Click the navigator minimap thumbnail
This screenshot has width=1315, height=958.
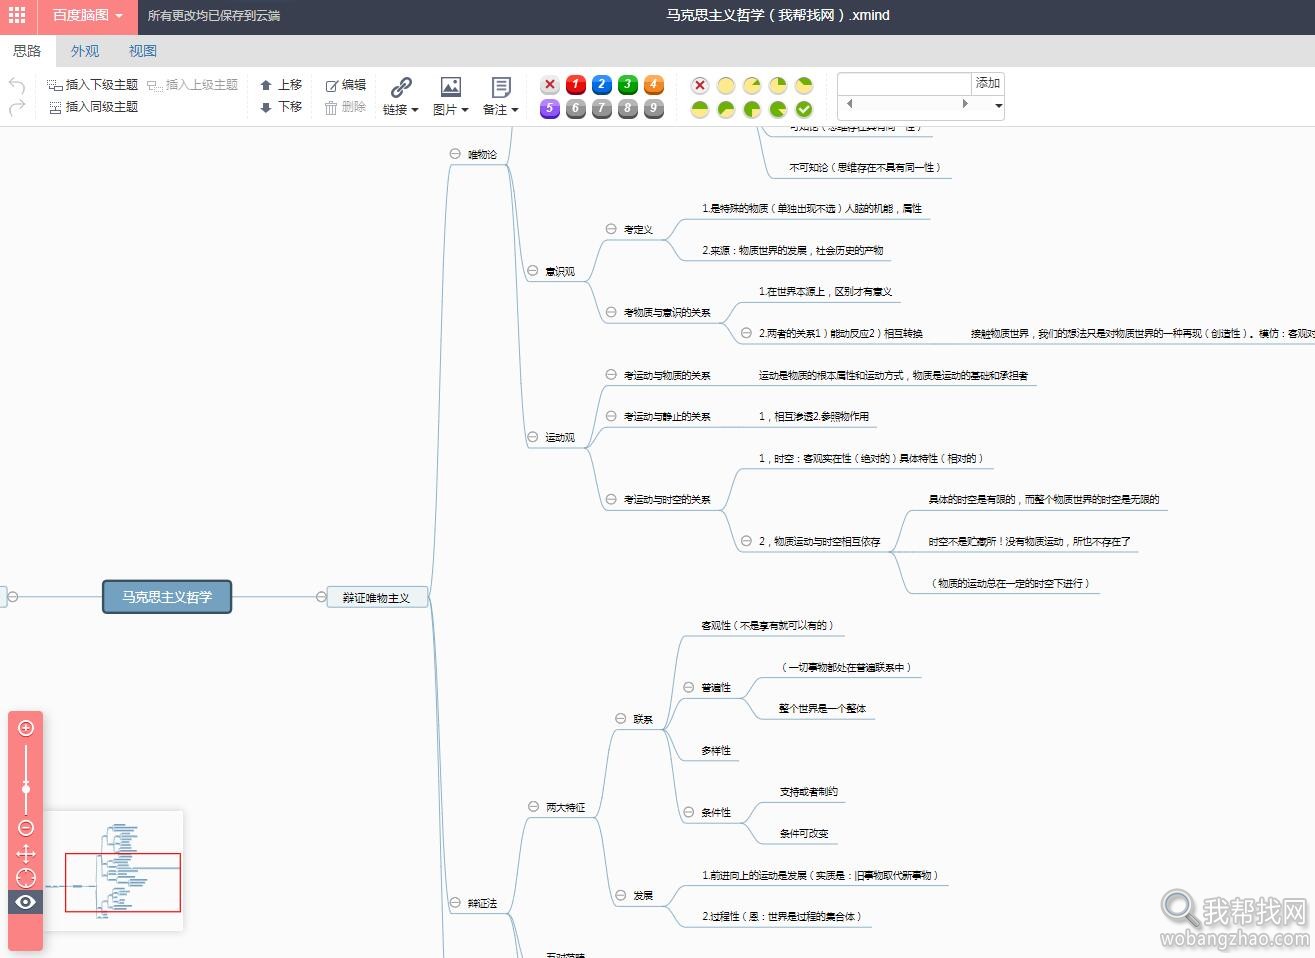click(114, 871)
